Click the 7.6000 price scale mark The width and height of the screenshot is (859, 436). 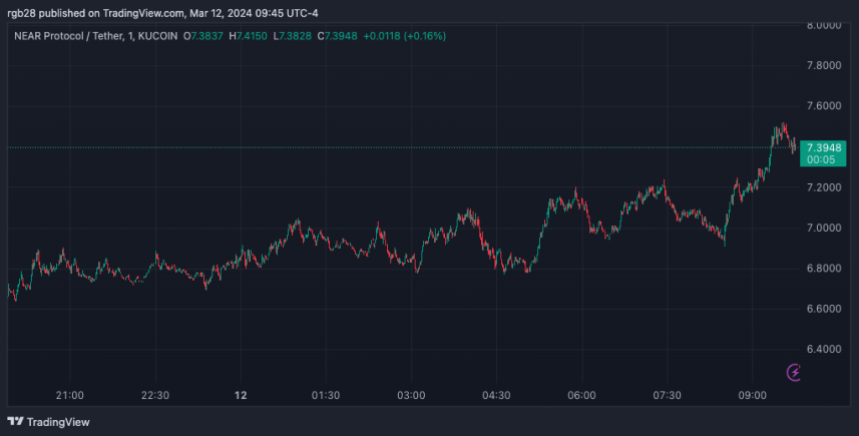tap(824, 106)
